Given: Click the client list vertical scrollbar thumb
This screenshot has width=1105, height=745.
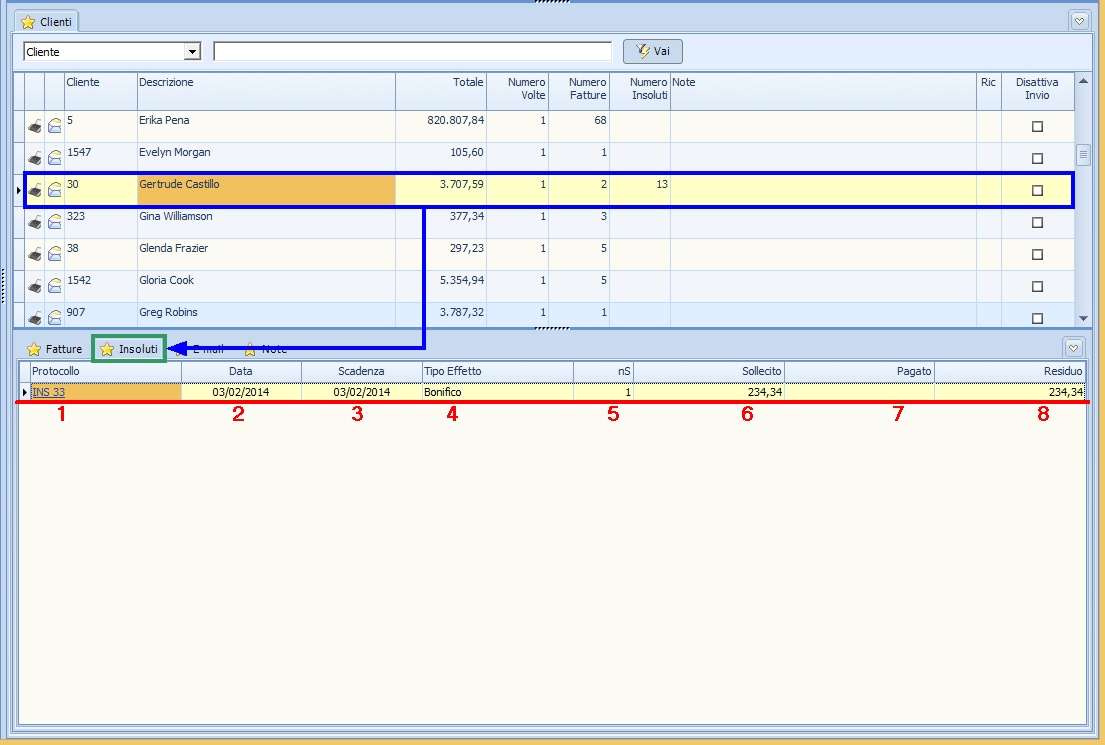Looking at the screenshot, I should tap(1082, 155).
